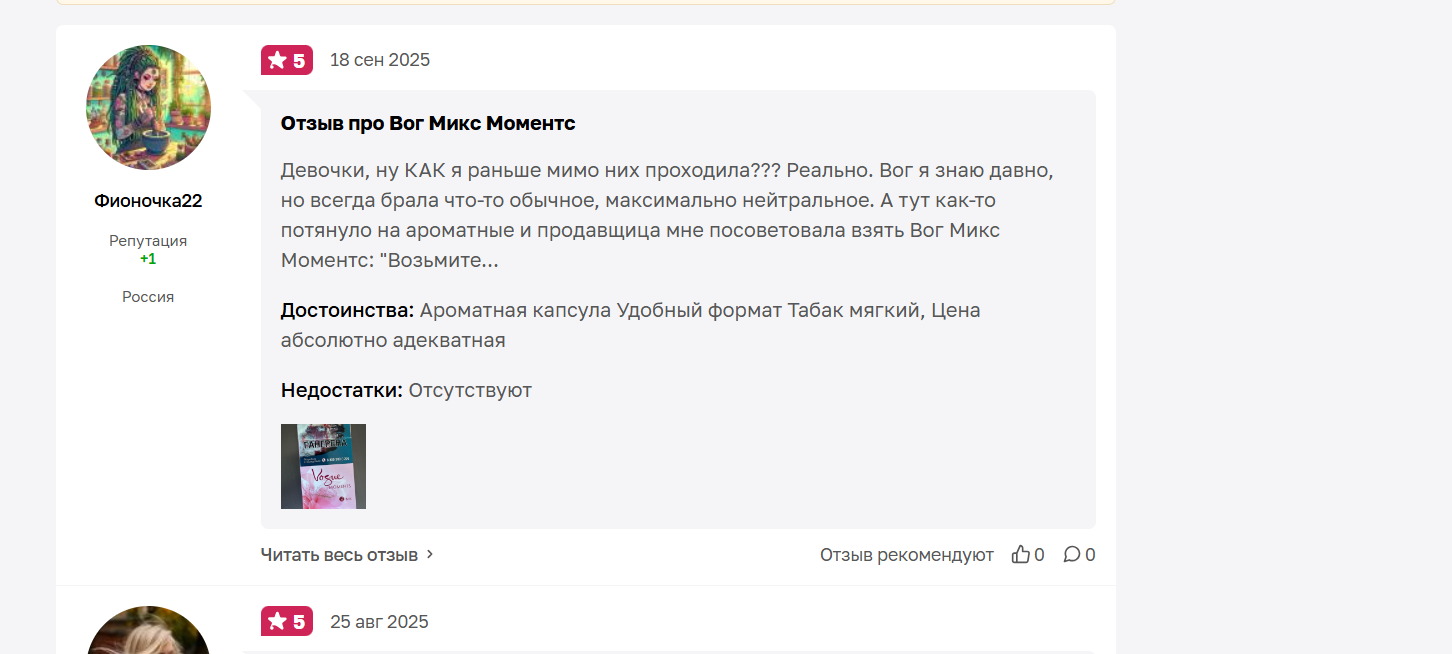Click the date 25 авг 2025
The width and height of the screenshot is (1452, 654).
click(x=379, y=622)
